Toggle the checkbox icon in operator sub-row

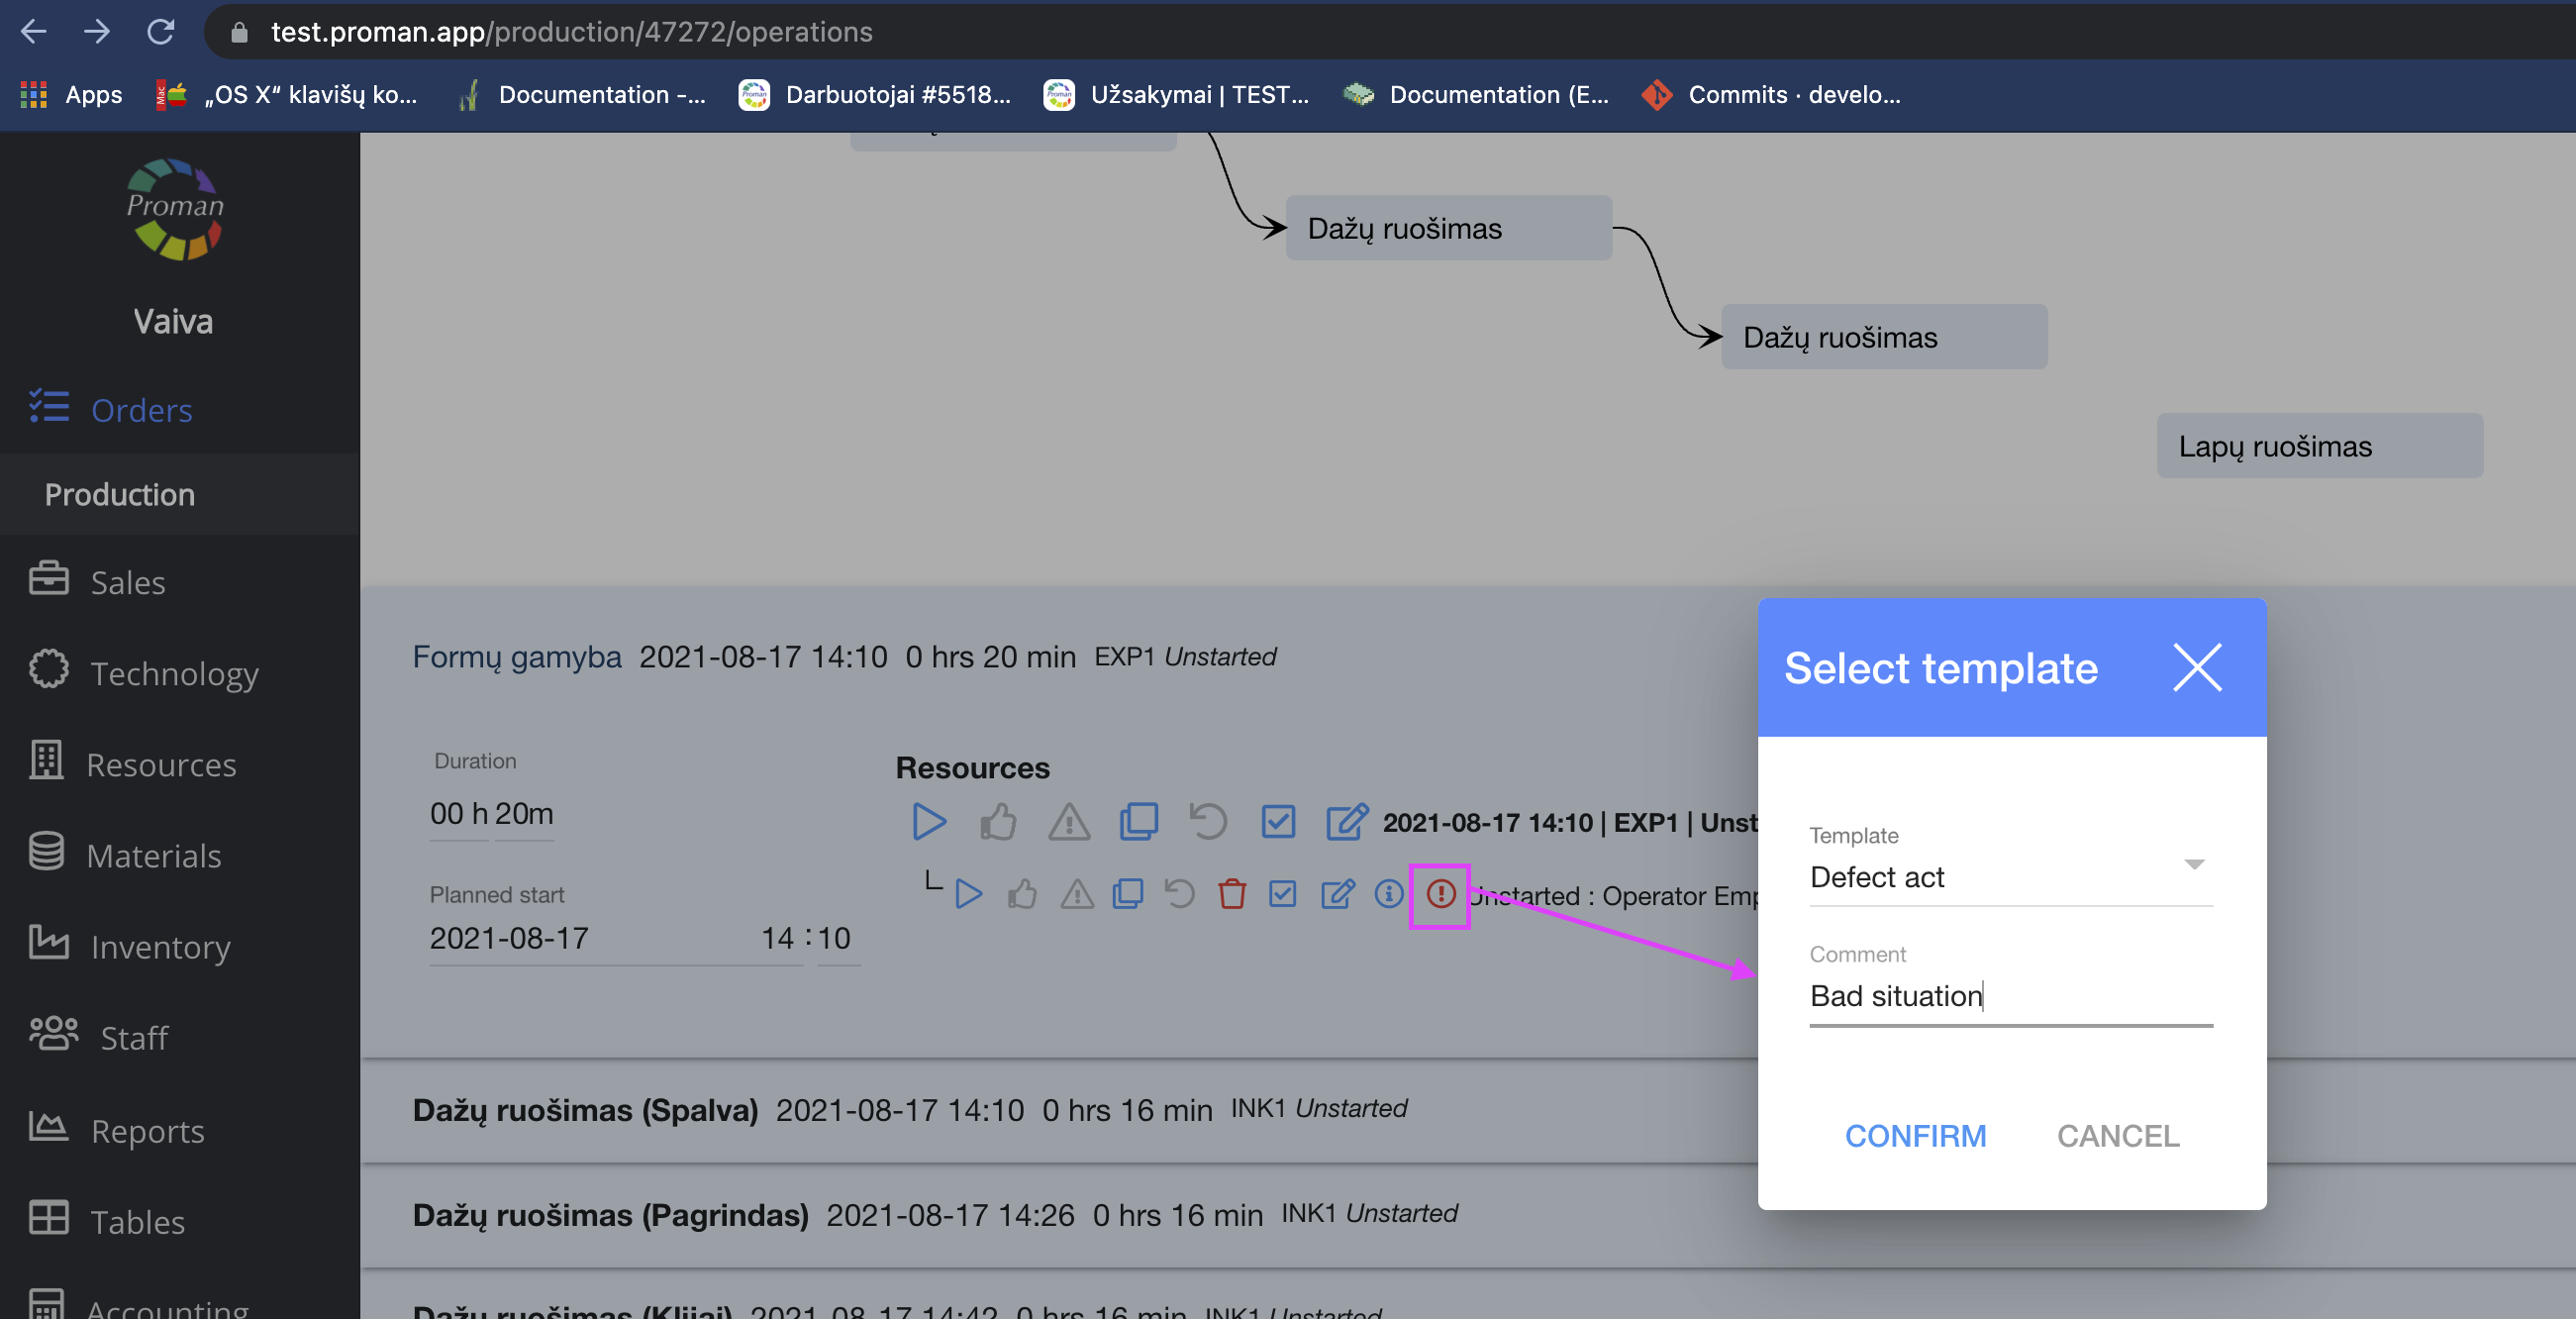[x=1282, y=893]
